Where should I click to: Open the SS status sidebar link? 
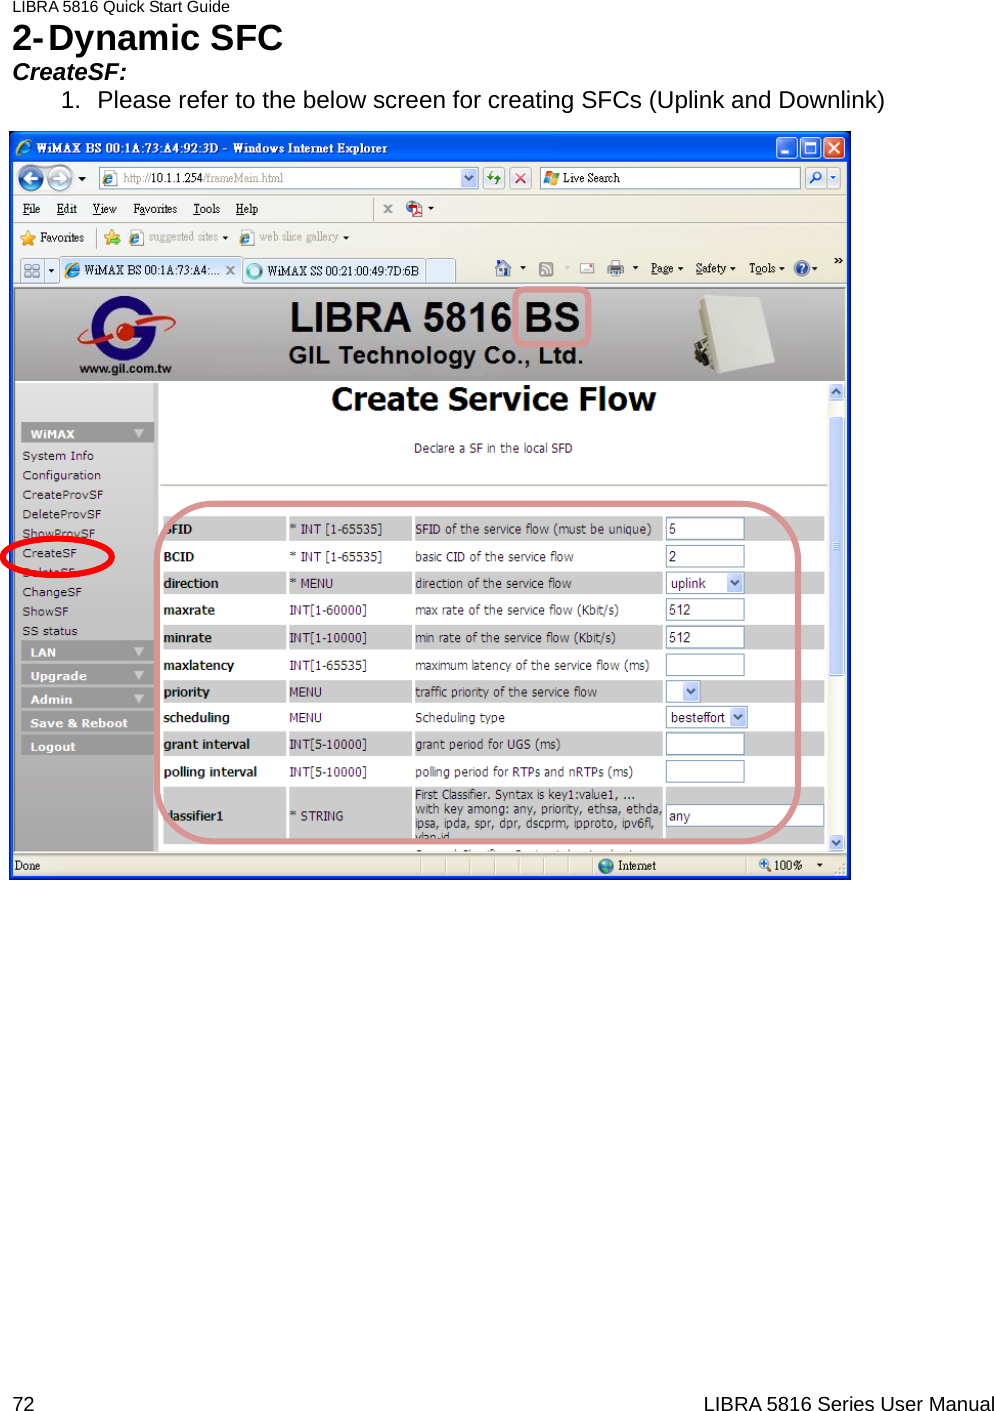click(x=50, y=631)
